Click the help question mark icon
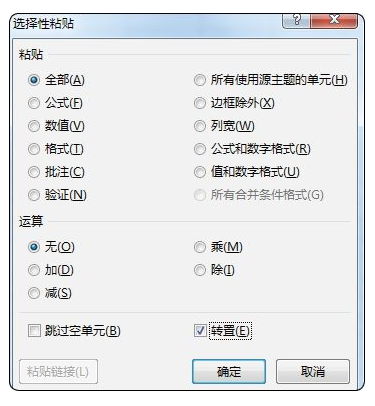Viewport: 375px width, 406px height. tap(296, 21)
